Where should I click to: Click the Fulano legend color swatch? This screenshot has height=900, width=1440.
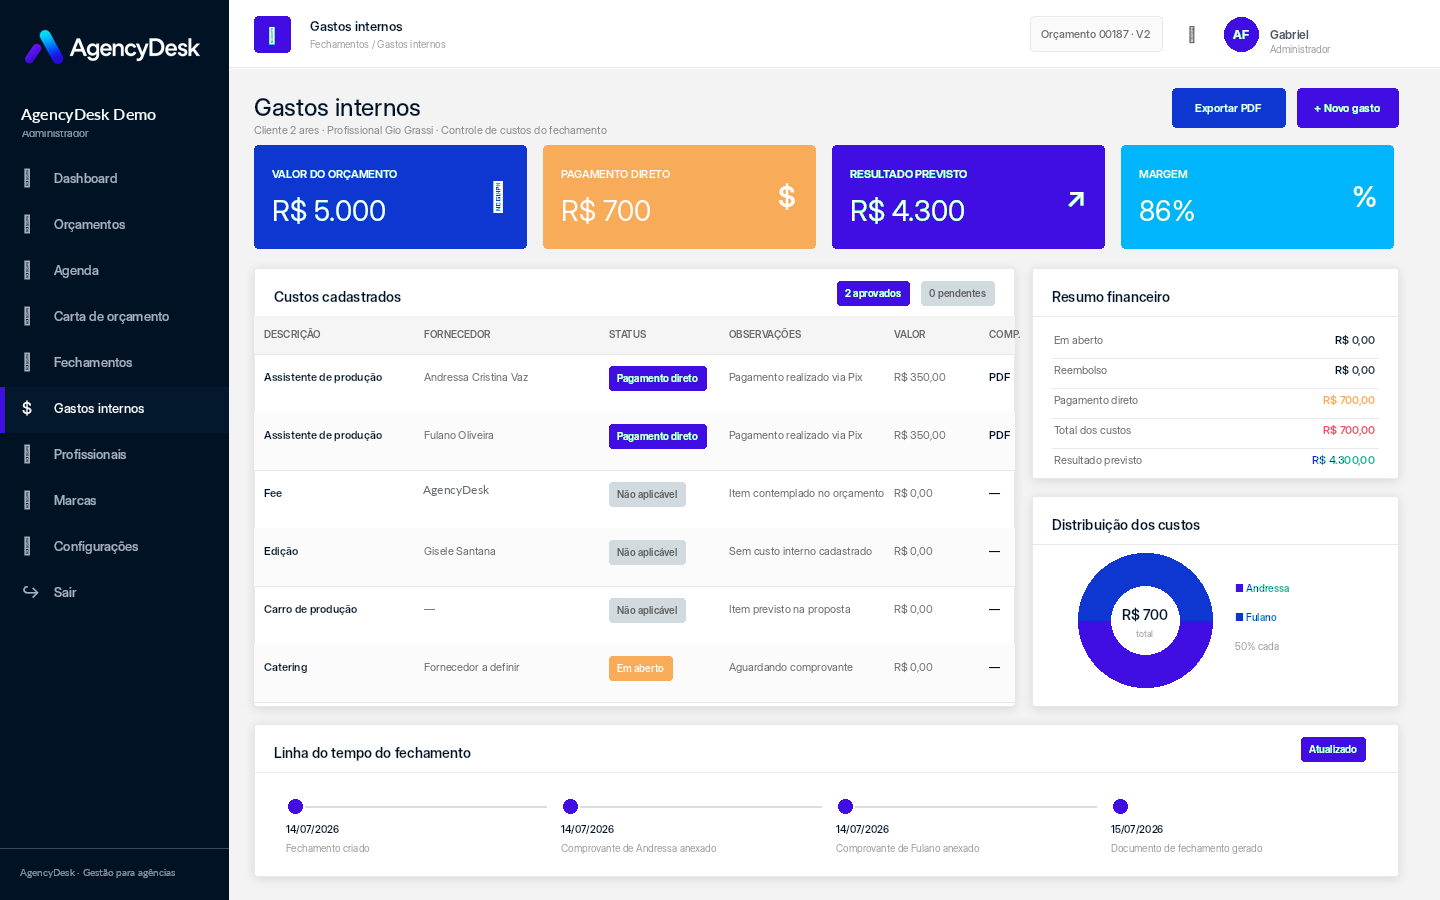coord(1240,617)
